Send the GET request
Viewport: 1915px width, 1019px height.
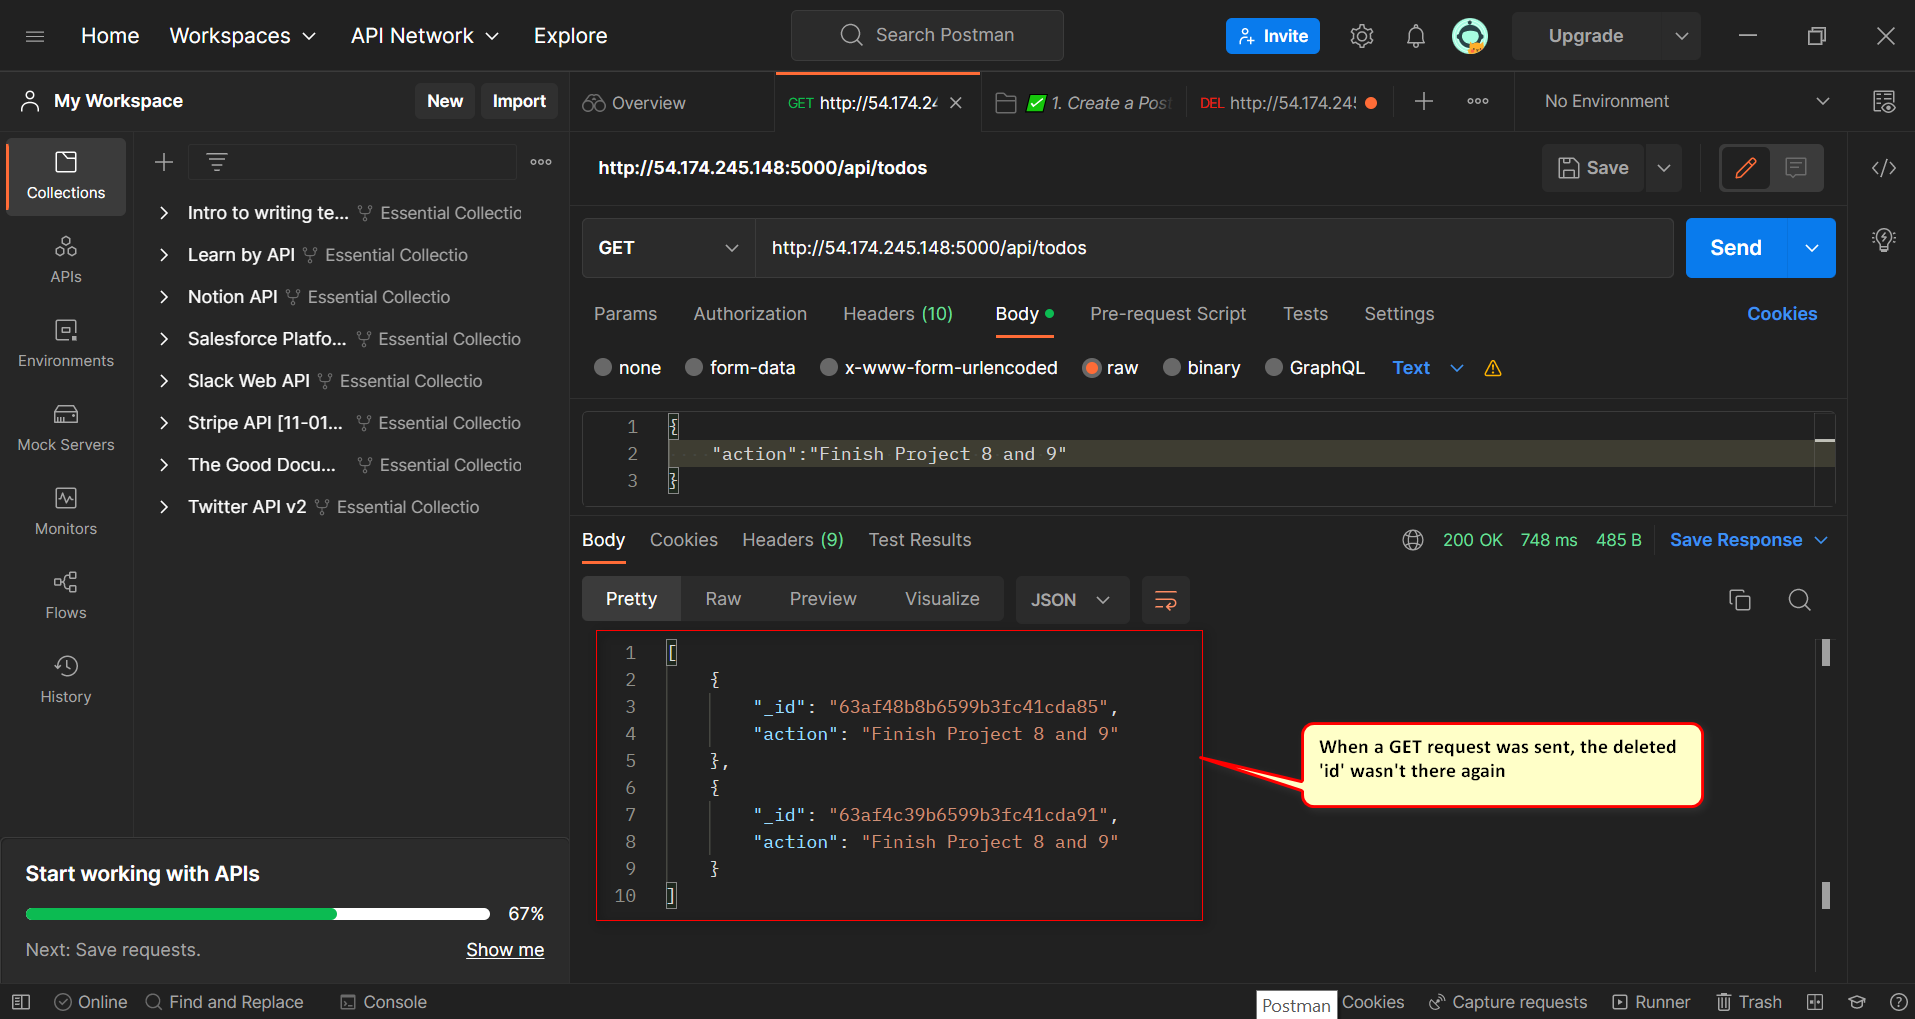pos(1736,248)
